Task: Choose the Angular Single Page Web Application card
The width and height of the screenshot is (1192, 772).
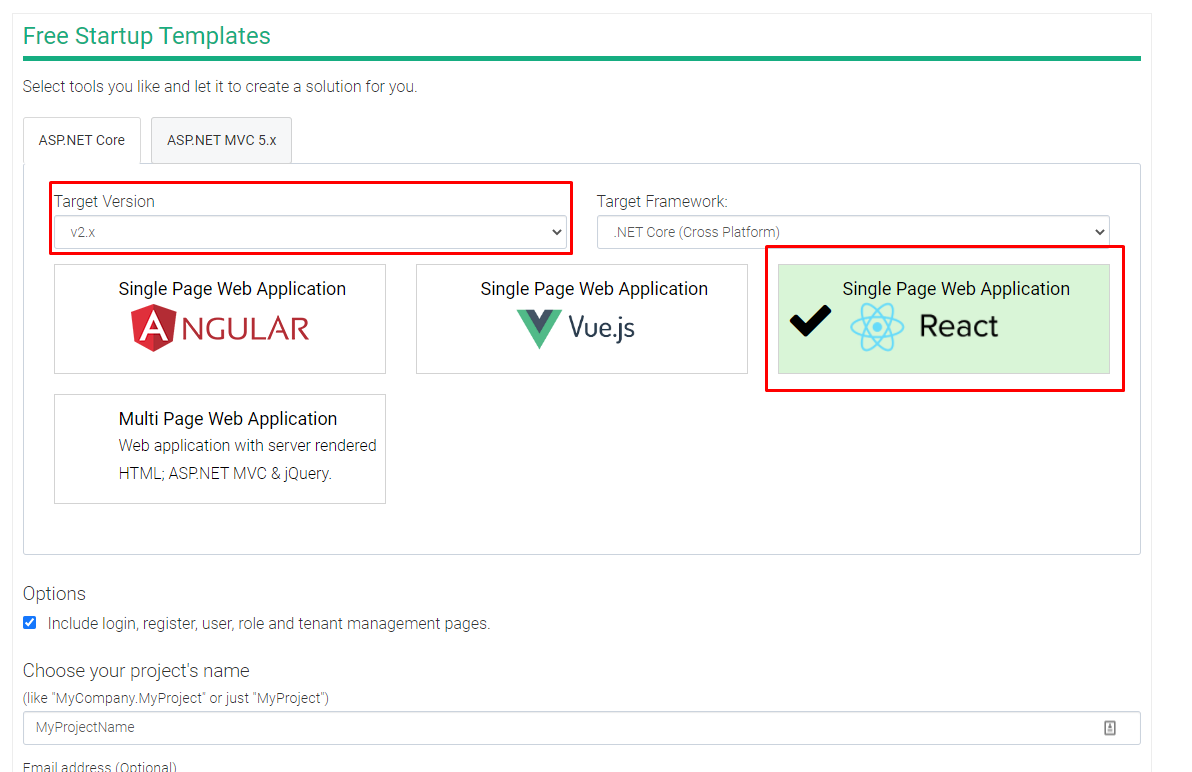Action: click(219, 319)
